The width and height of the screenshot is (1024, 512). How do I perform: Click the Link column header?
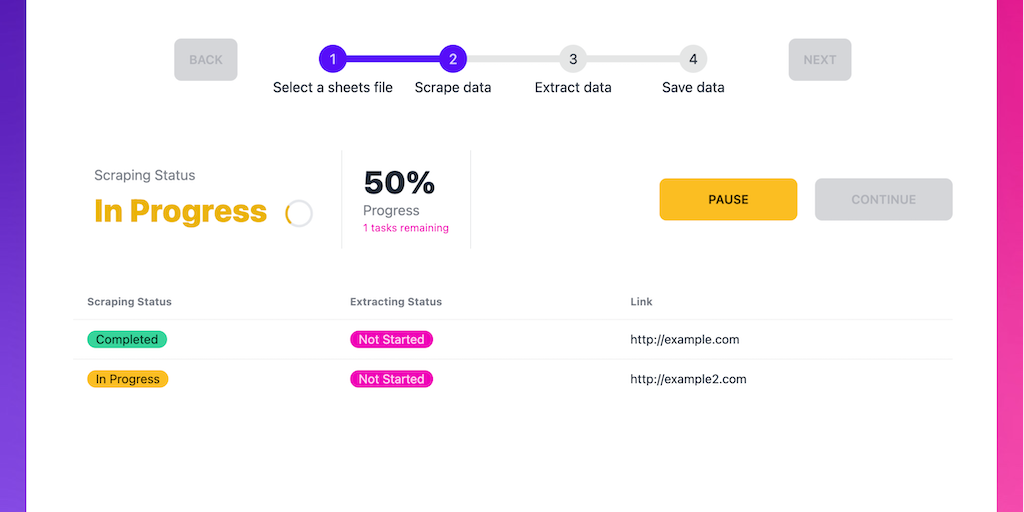[641, 302]
